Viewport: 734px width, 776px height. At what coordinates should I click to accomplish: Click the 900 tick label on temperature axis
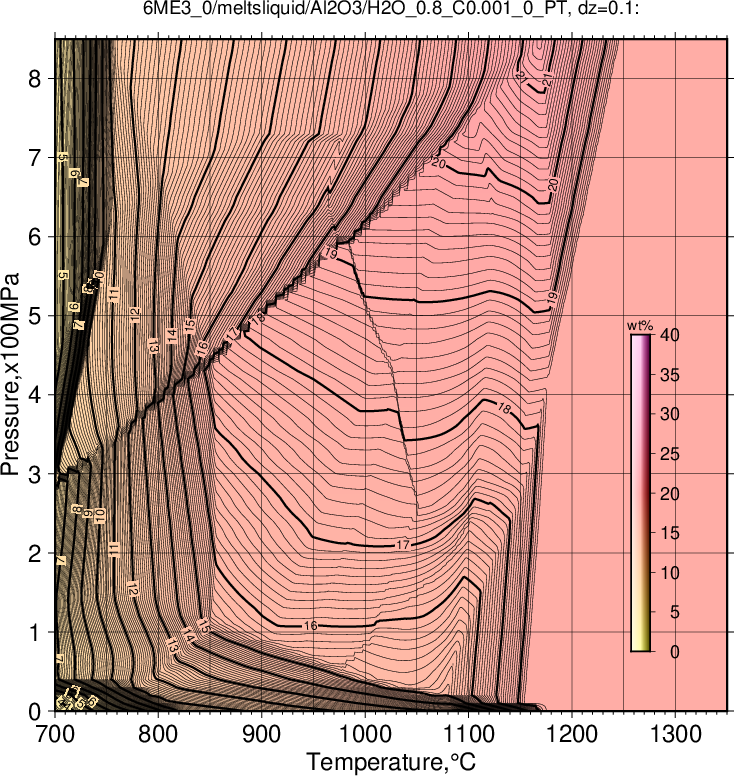coord(261,734)
